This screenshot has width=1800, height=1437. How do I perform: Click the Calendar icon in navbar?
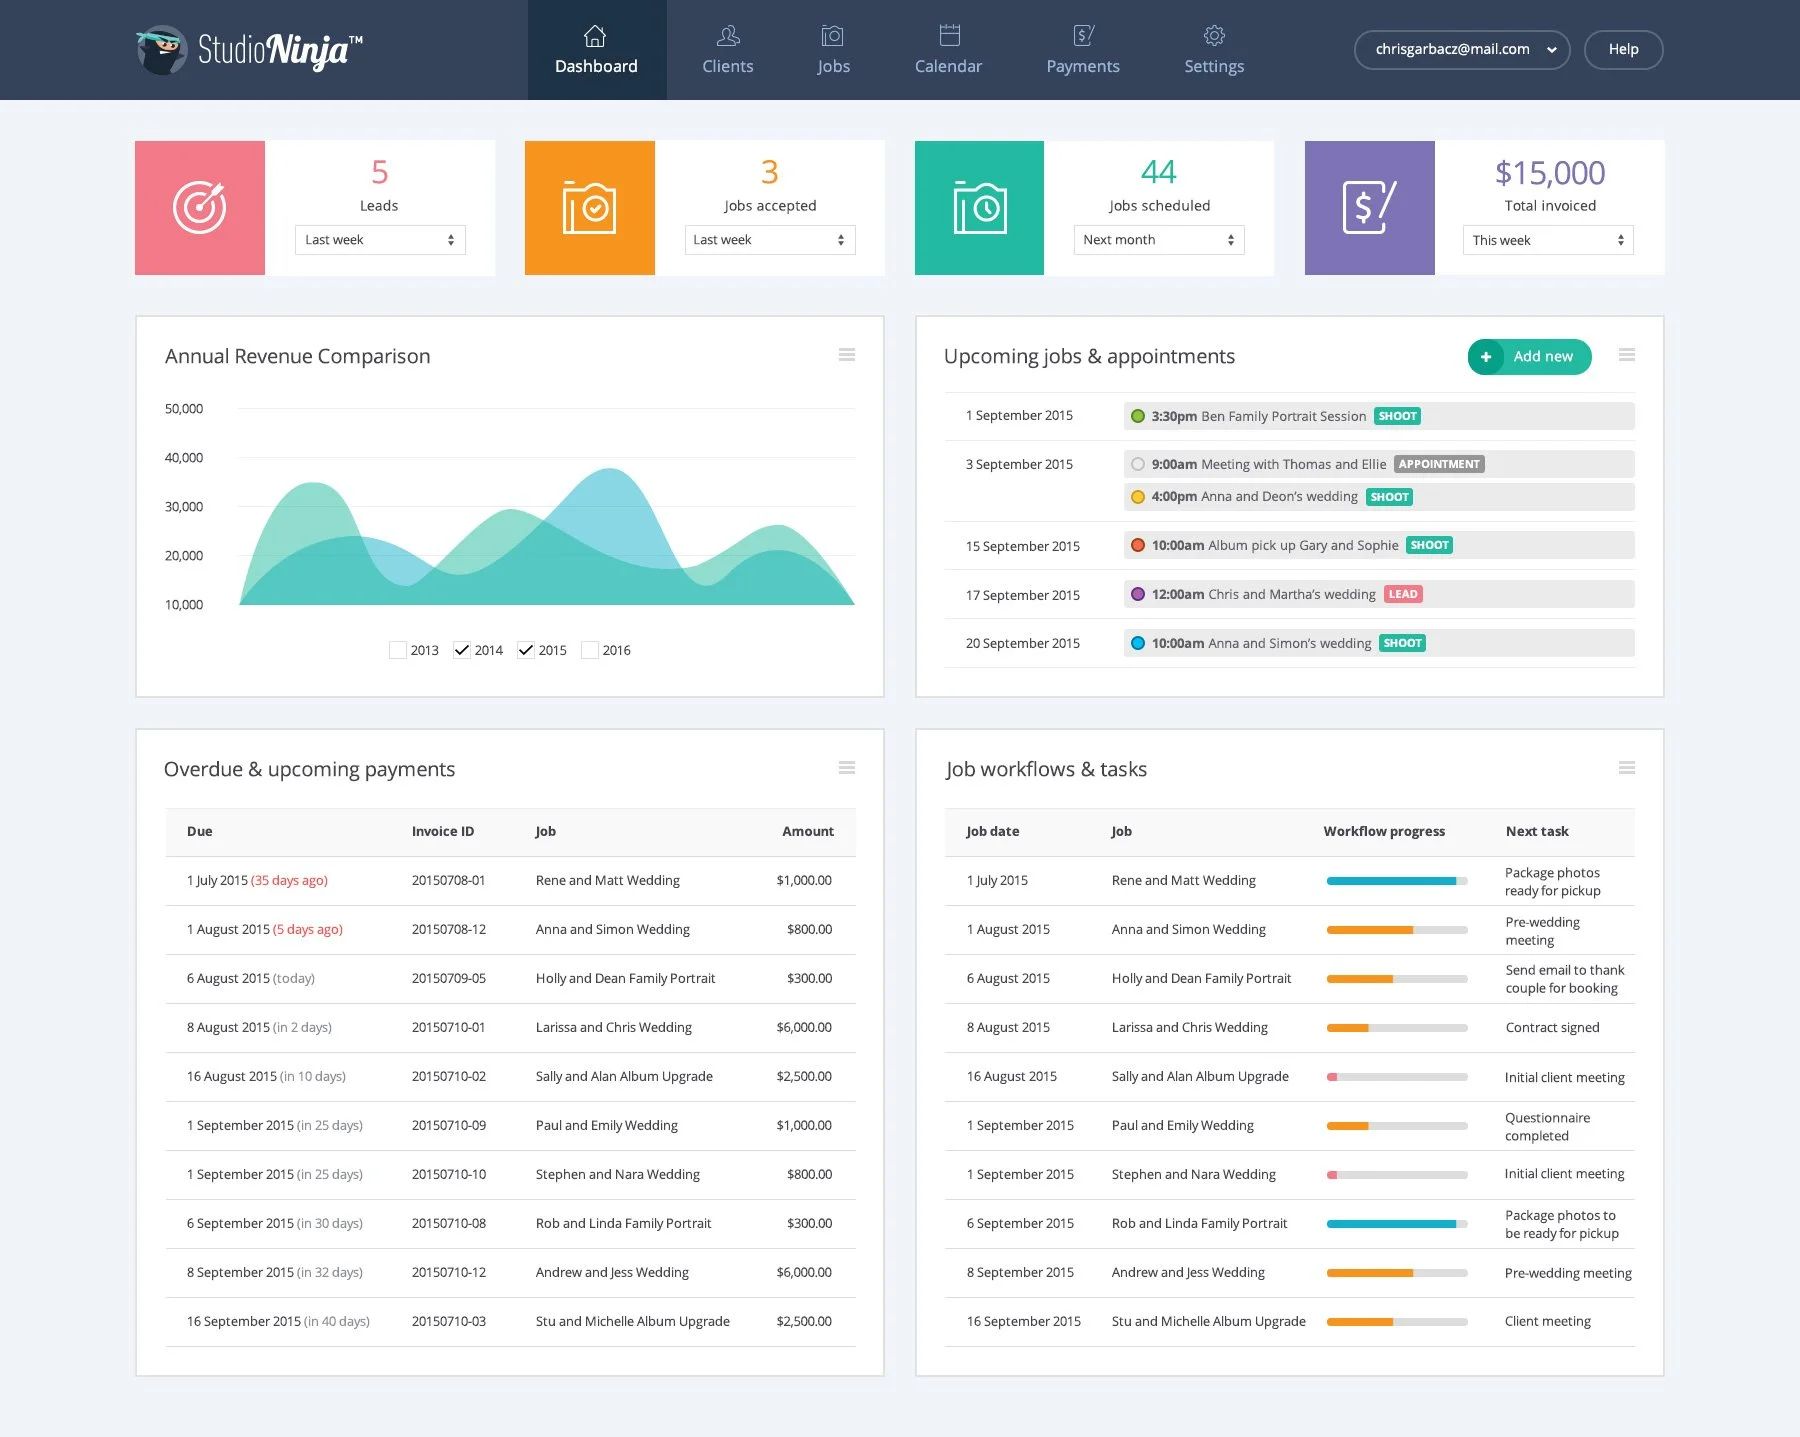coord(950,35)
